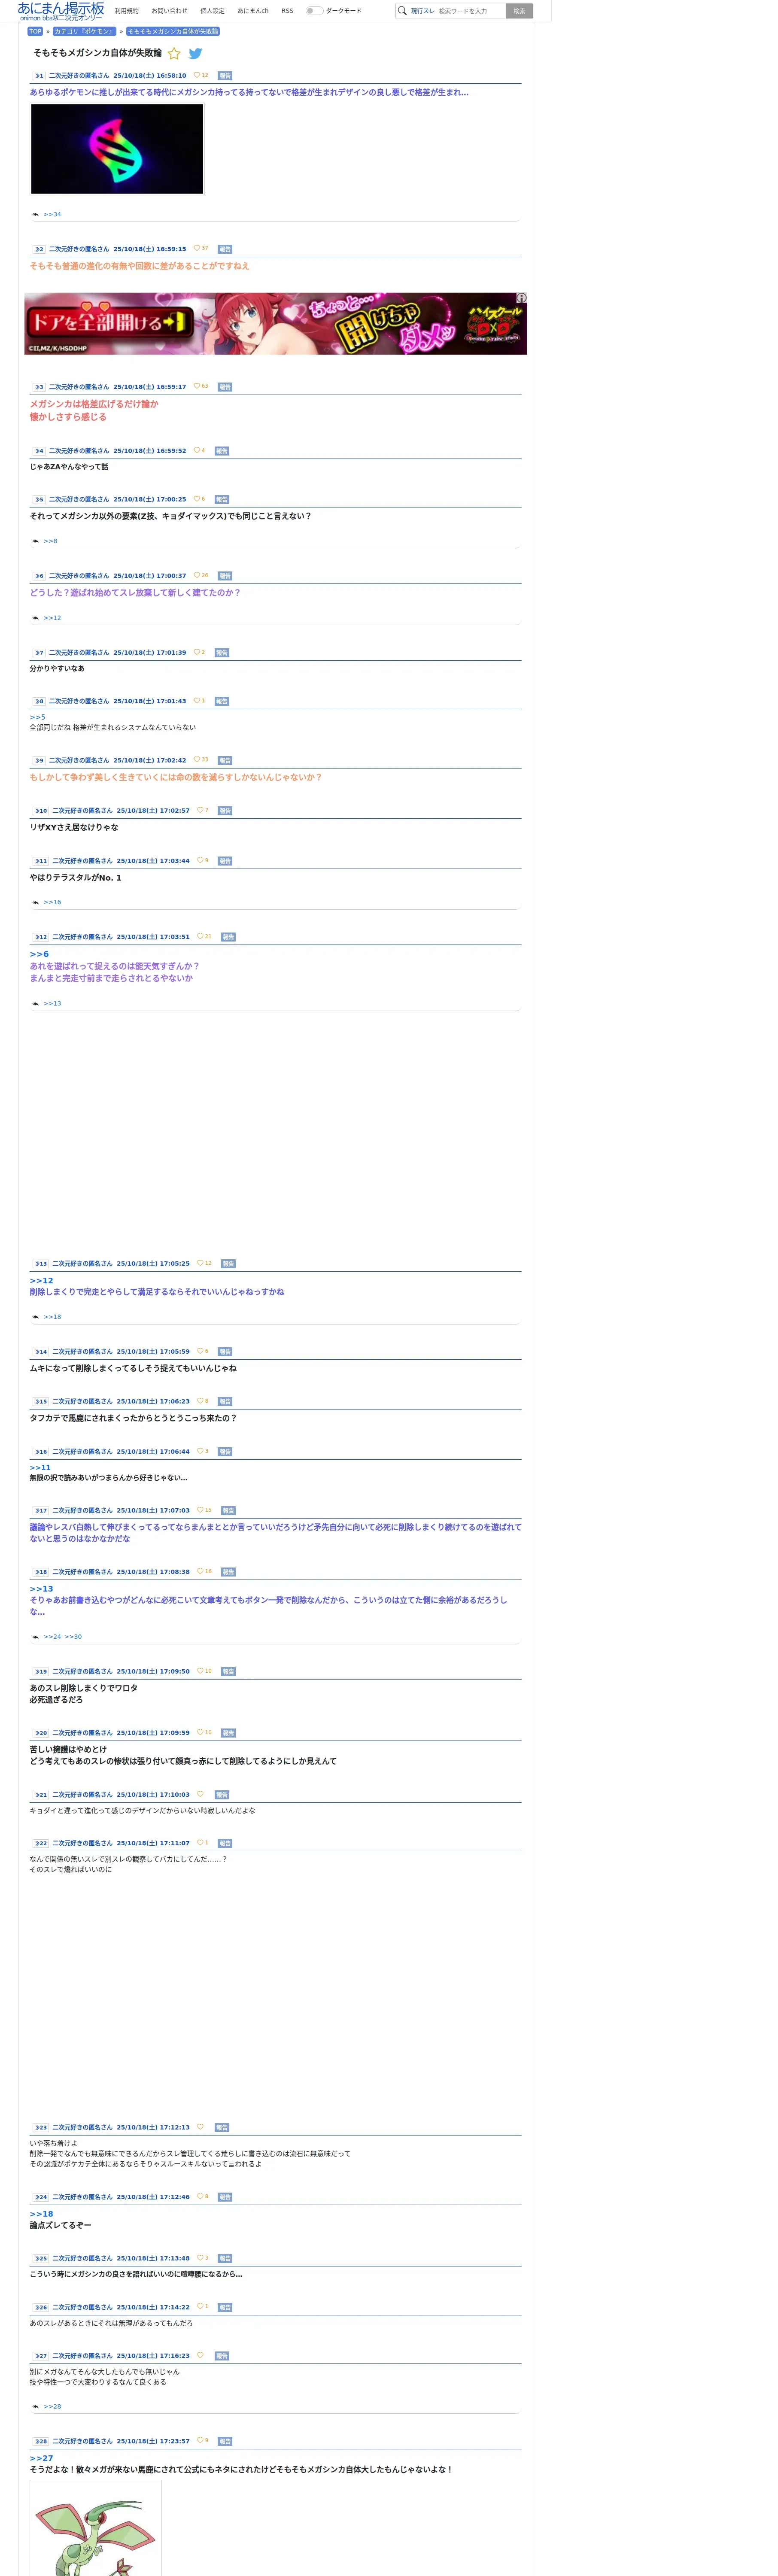Viewport: 778px width, 2576px height.
Task: Click the あにまん掲示板 site logo
Action: [60, 11]
